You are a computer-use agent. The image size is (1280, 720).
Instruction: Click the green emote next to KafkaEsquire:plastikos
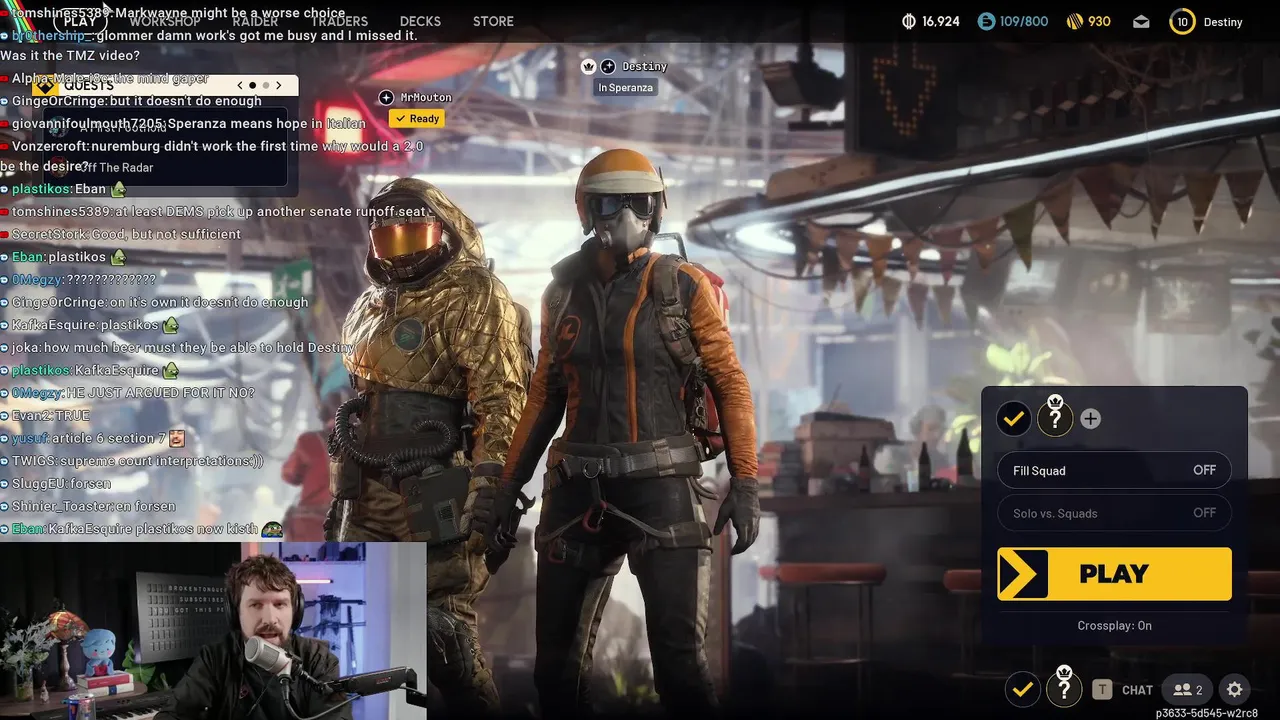171,325
